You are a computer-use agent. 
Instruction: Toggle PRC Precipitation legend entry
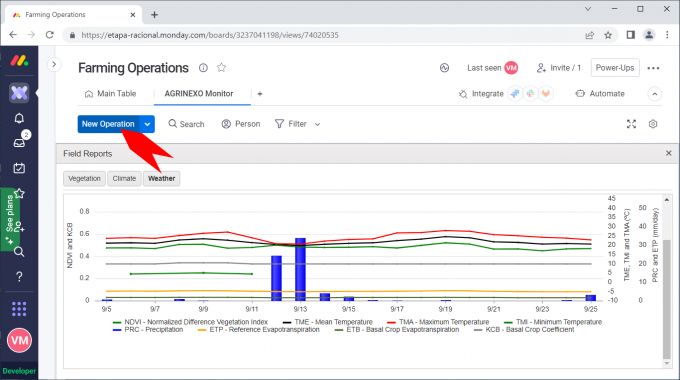(148, 330)
